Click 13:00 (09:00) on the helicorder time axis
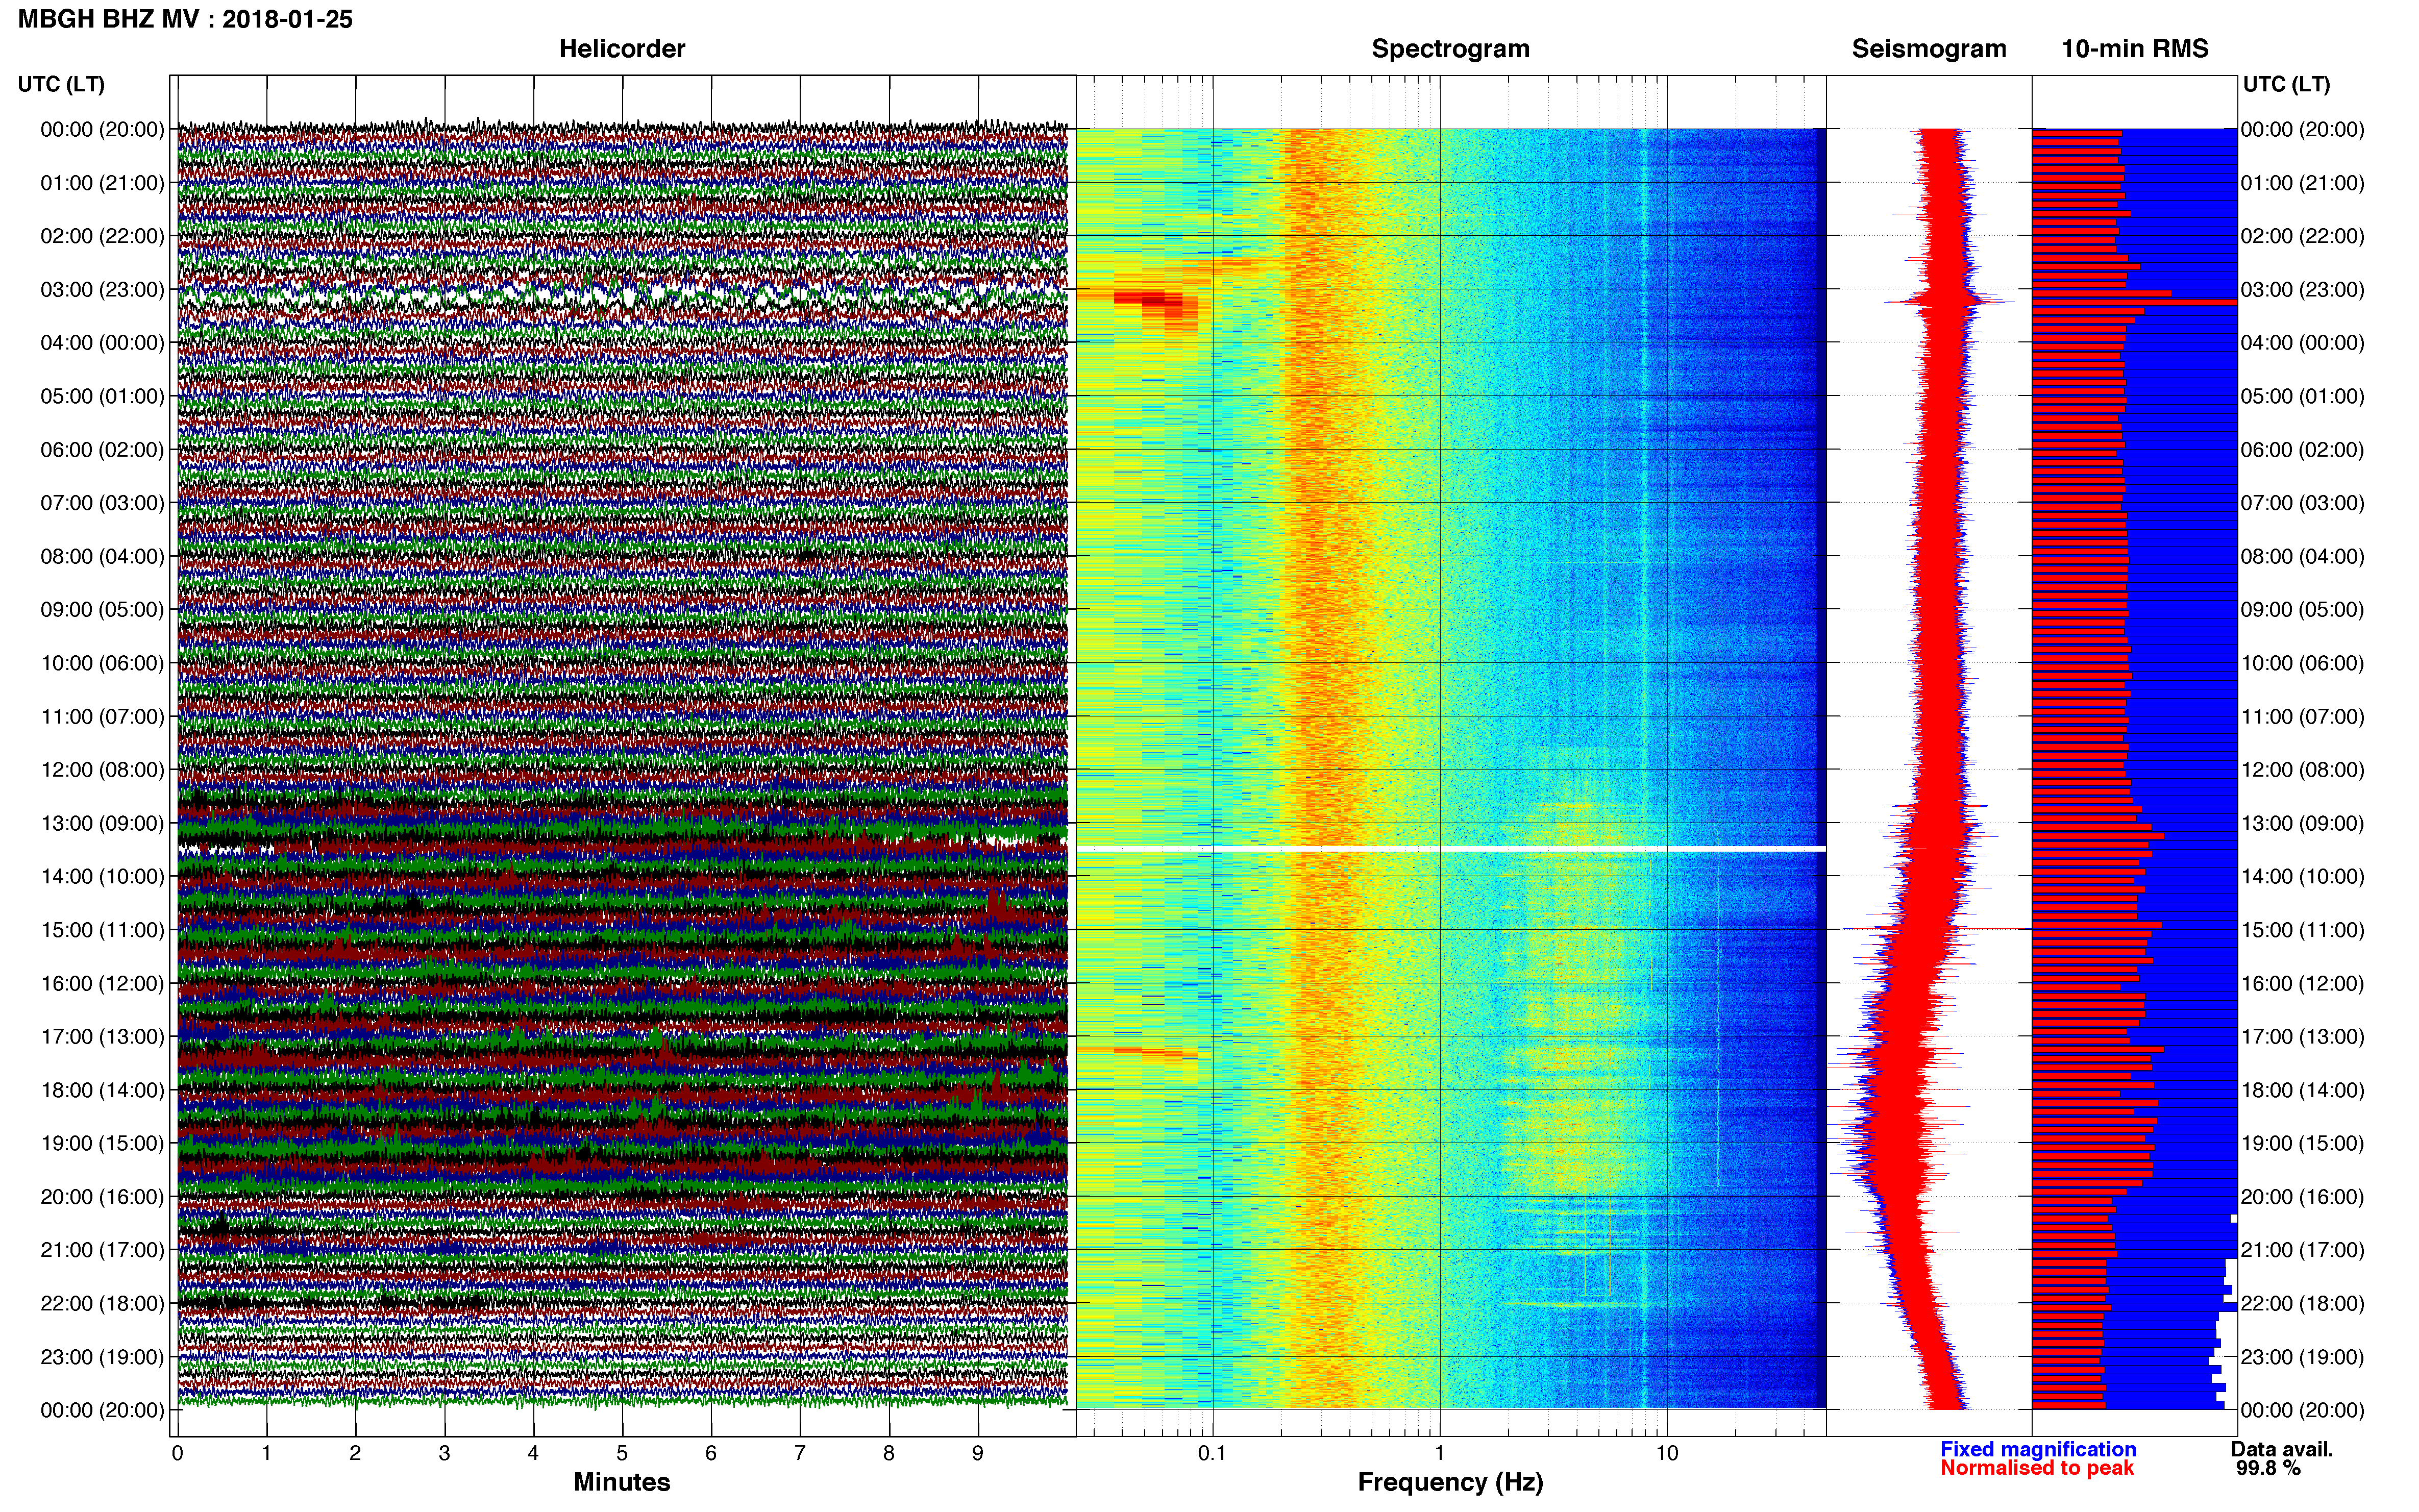Image resolution: width=2419 pixels, height=1512 pixels. tap(102, 823)
